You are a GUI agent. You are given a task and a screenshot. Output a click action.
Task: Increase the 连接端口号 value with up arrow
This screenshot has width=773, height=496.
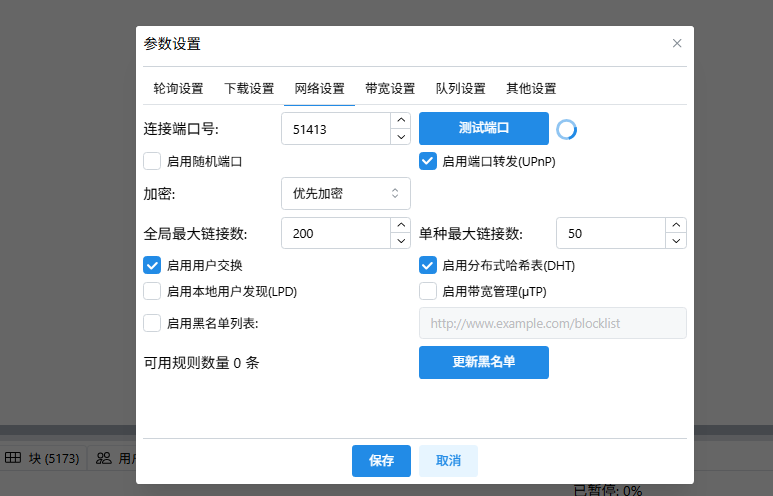(x=401, y=121)
